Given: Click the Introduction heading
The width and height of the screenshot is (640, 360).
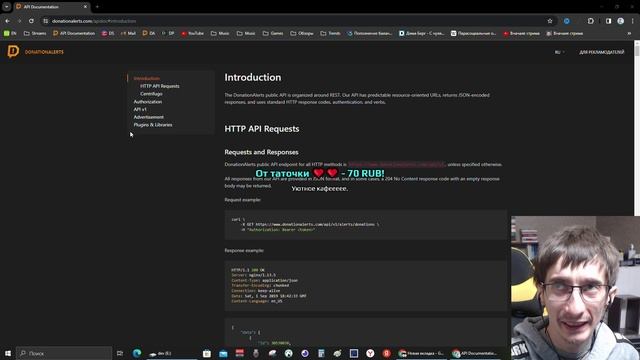Looking at the screenshot, I should point(253,78).
